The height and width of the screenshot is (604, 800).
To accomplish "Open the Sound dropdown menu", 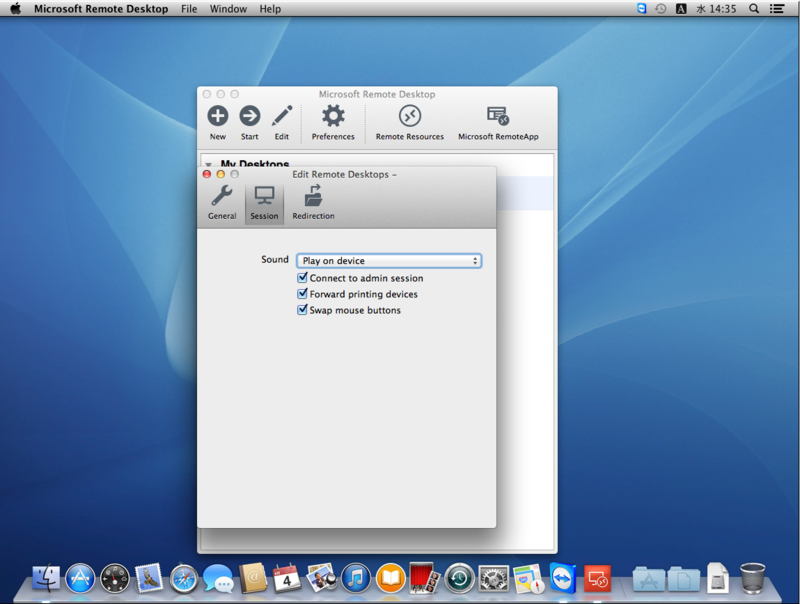I will [389, 261].
